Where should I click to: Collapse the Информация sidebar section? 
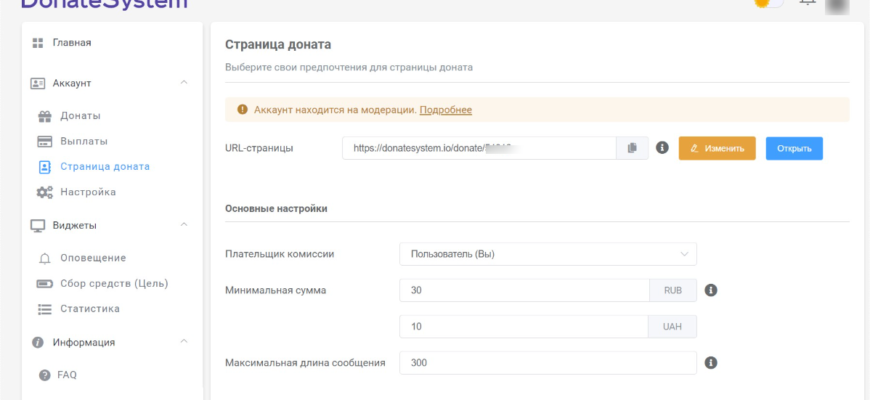point(184,341)
